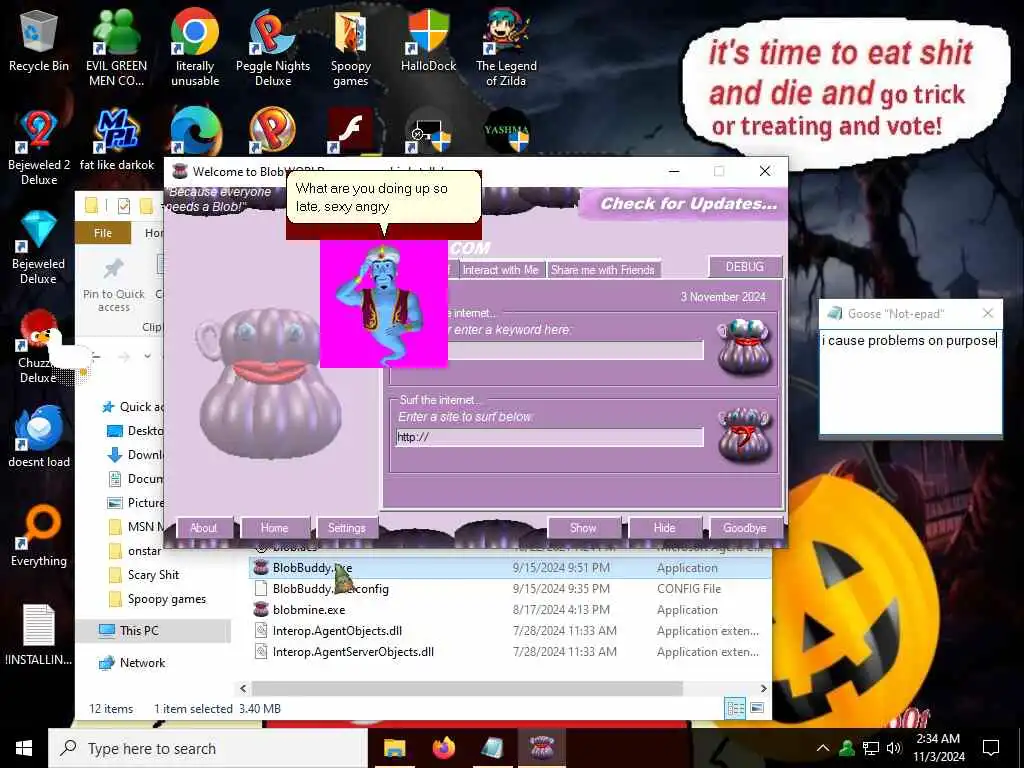Select Scary Shit folder in navigation pane
Screen dimensions: 1024x768
tap(144, 575)
